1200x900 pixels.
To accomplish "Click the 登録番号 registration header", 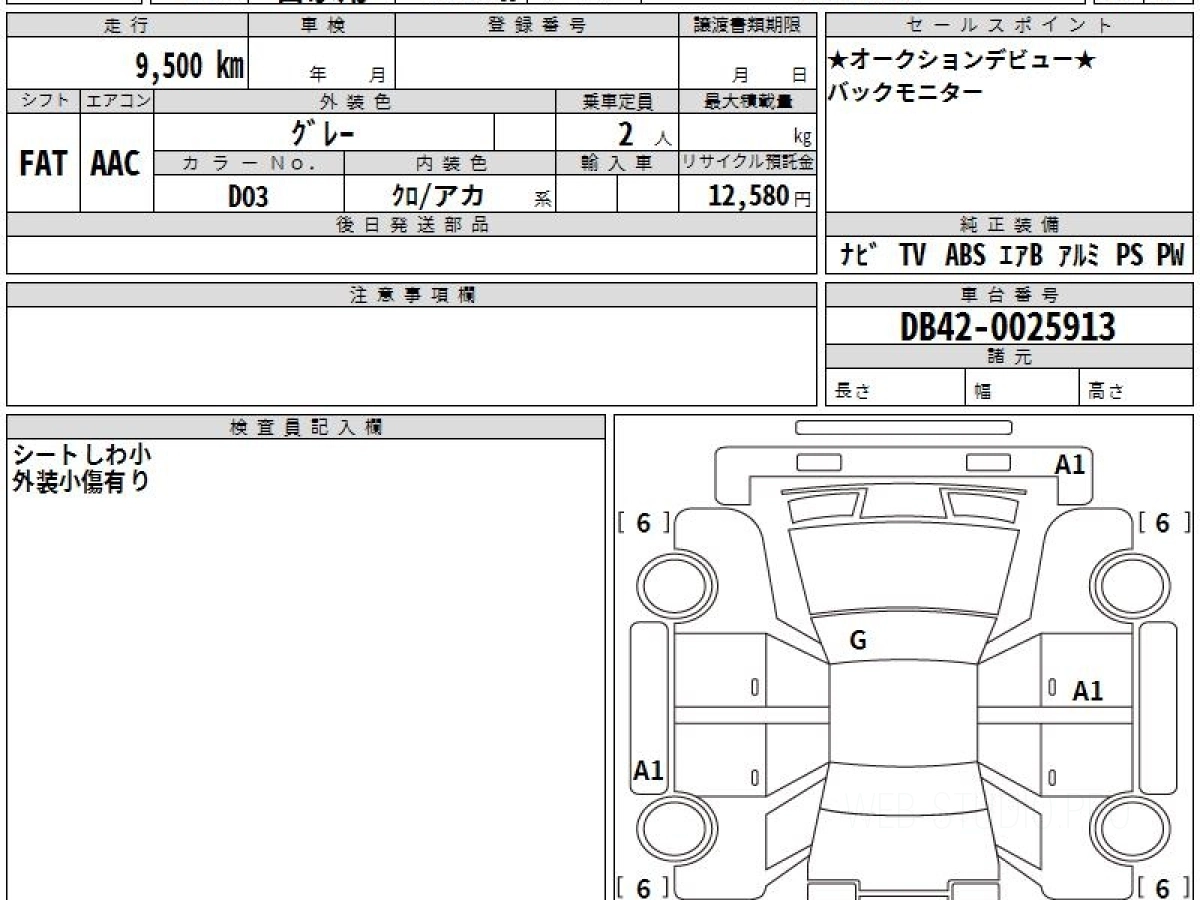I will point(537,26).
